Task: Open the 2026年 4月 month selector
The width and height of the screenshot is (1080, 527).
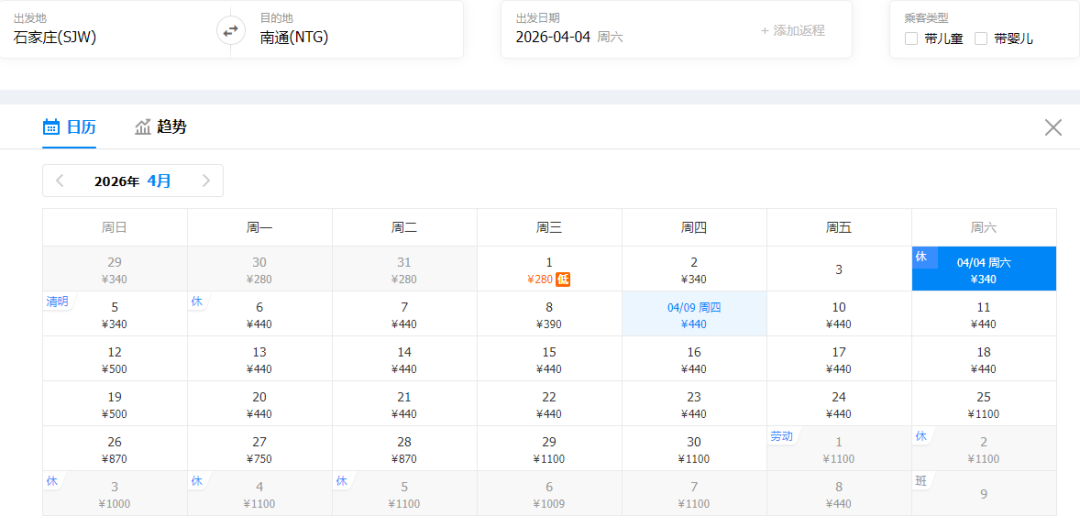Action: coord(133,181)
